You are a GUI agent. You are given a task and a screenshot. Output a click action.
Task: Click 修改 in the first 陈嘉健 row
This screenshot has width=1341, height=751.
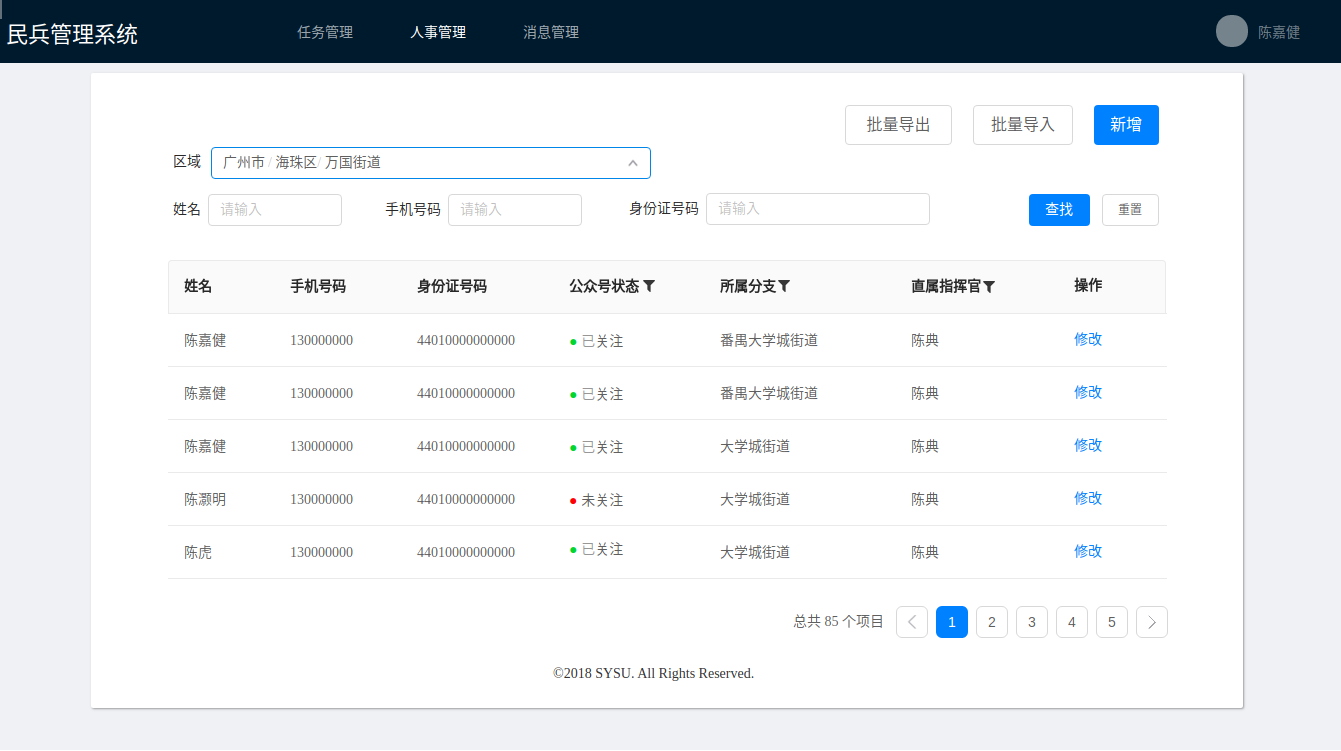pos(1088,339)
